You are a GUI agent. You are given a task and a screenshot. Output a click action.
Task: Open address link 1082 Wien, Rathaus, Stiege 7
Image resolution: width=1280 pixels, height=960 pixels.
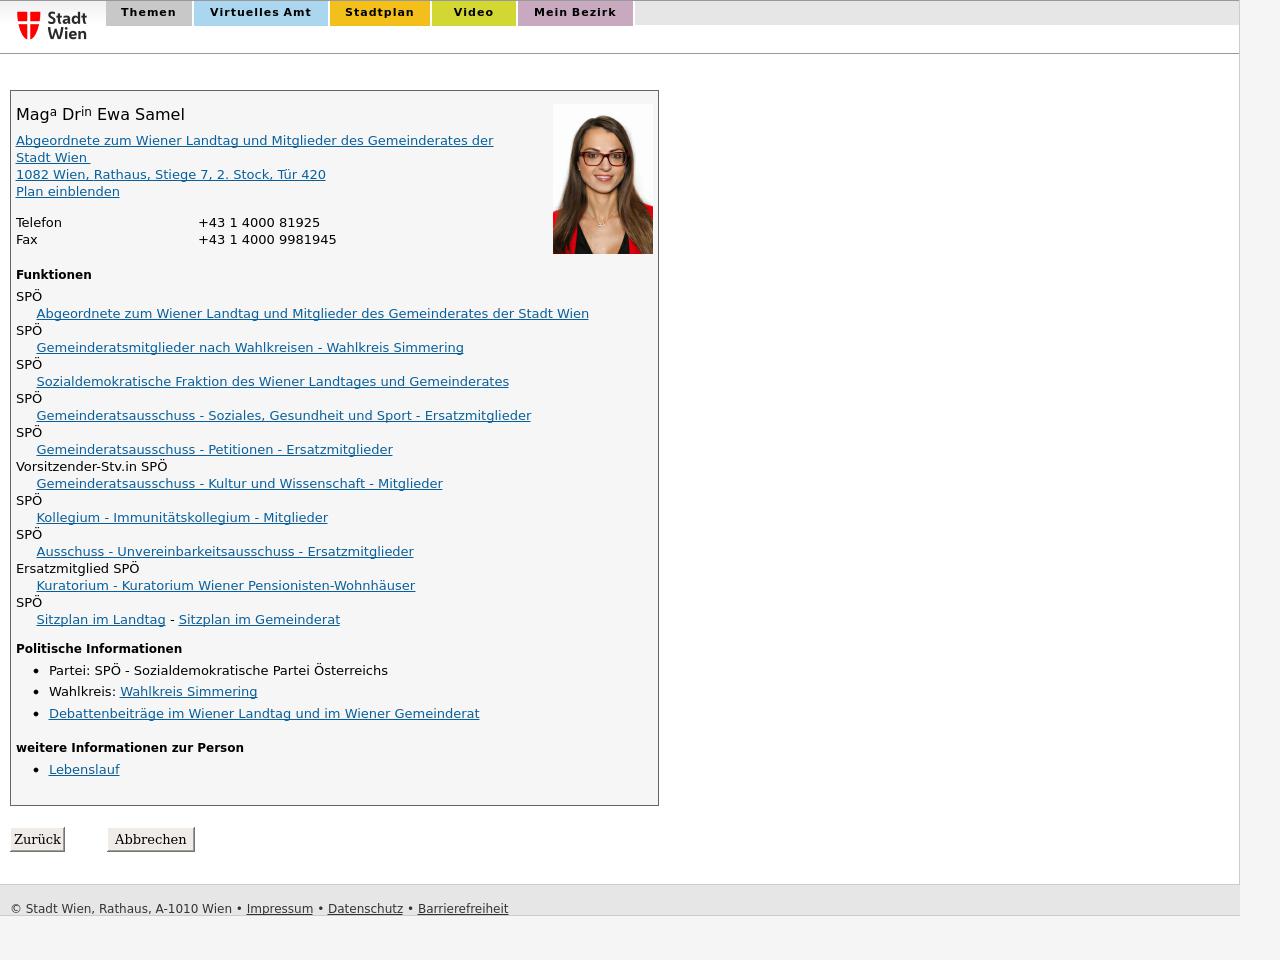[171, 174]
